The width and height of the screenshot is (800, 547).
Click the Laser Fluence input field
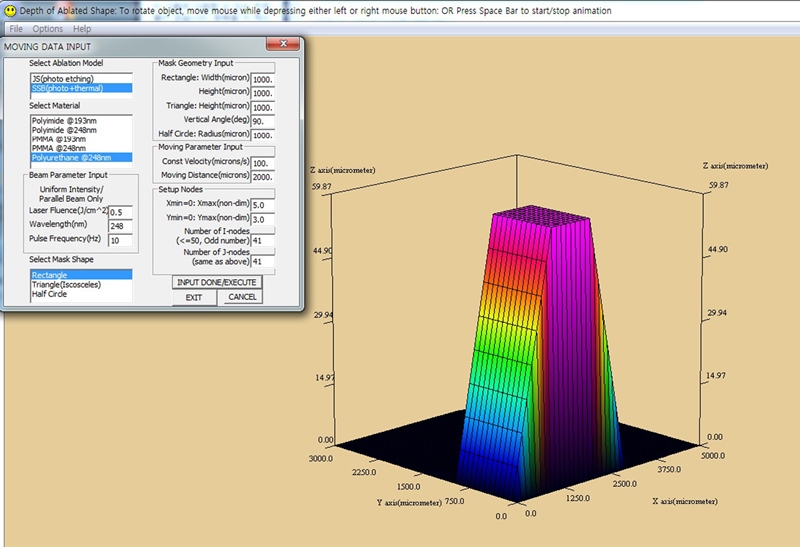point(120,212)
